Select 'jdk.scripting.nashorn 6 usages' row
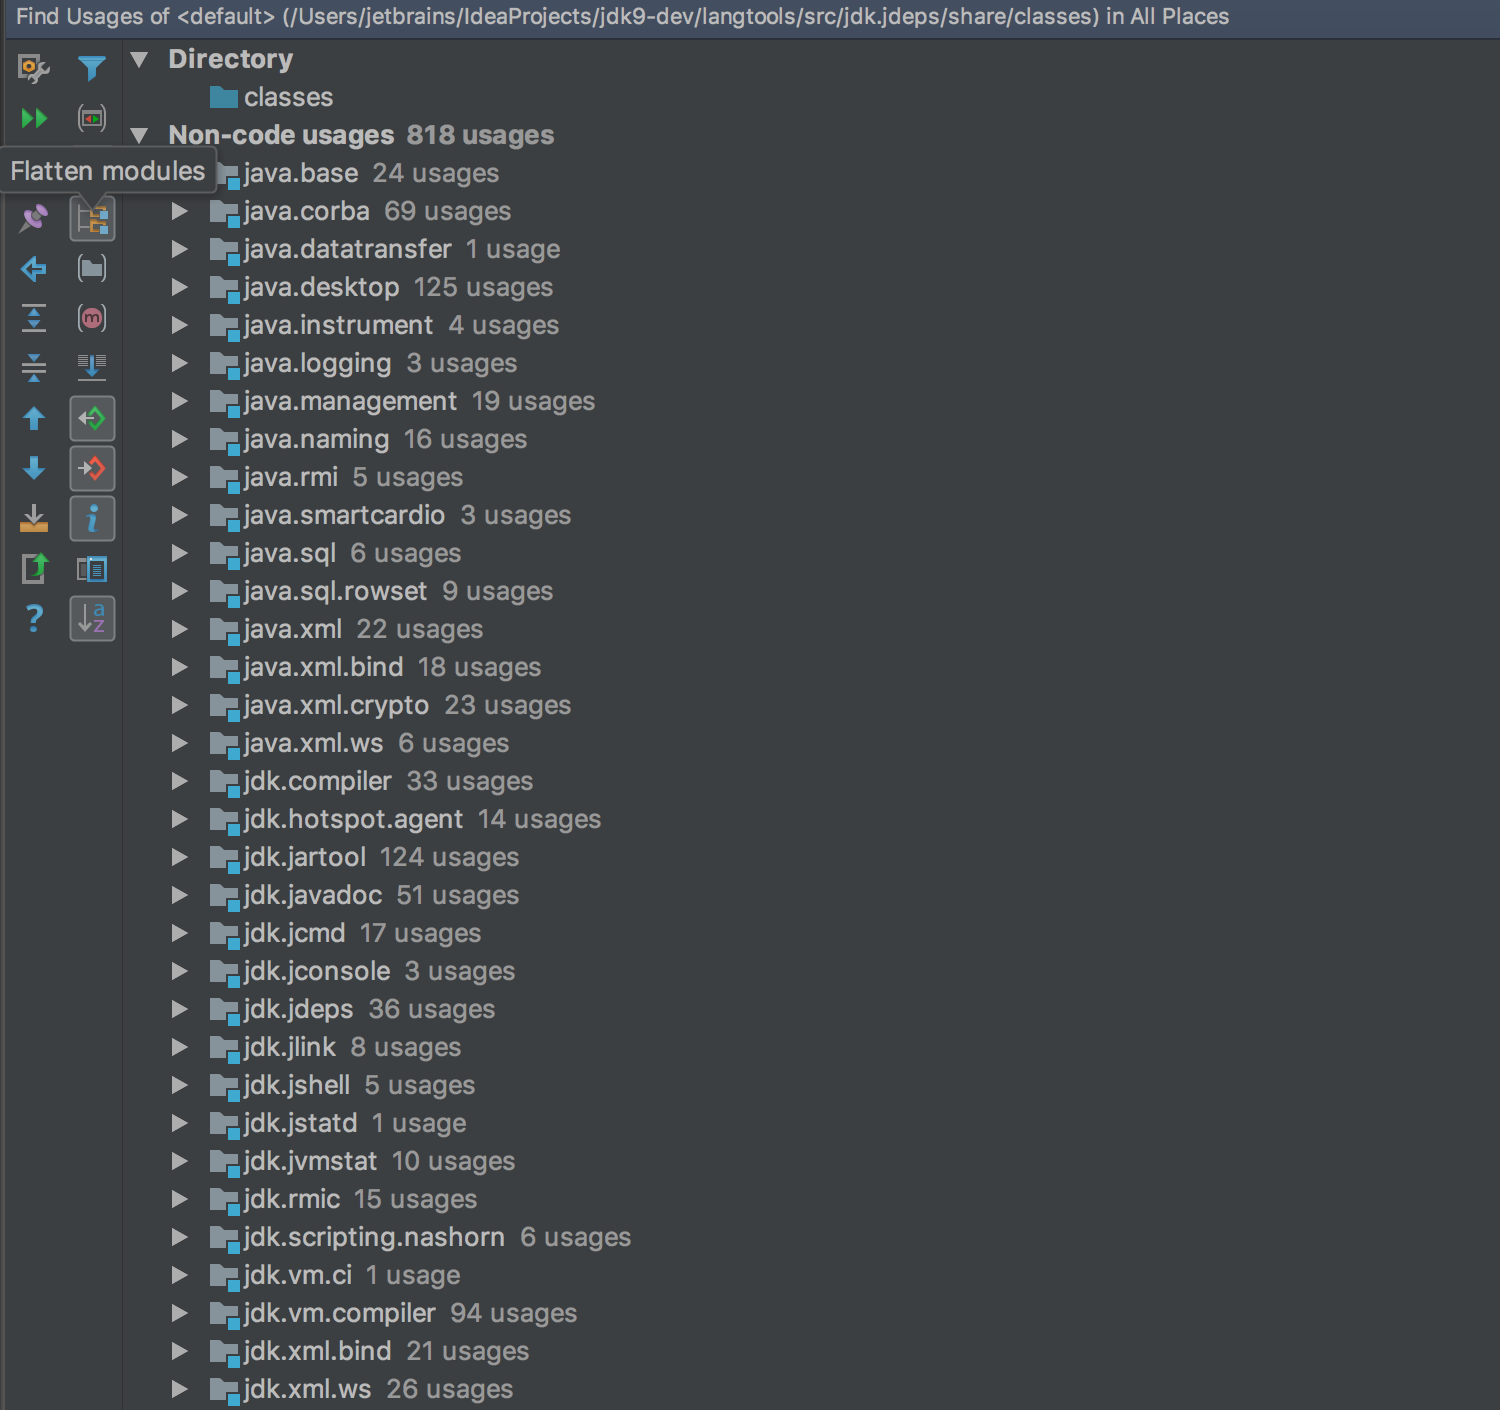The width and height of the screenshot is (1500, 1410). coord(420,1237)
